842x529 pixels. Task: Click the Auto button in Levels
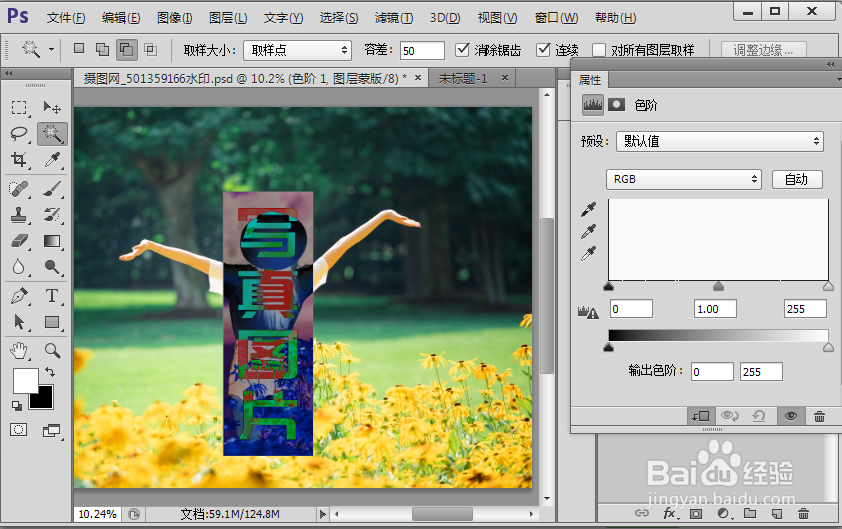[797, 179]
